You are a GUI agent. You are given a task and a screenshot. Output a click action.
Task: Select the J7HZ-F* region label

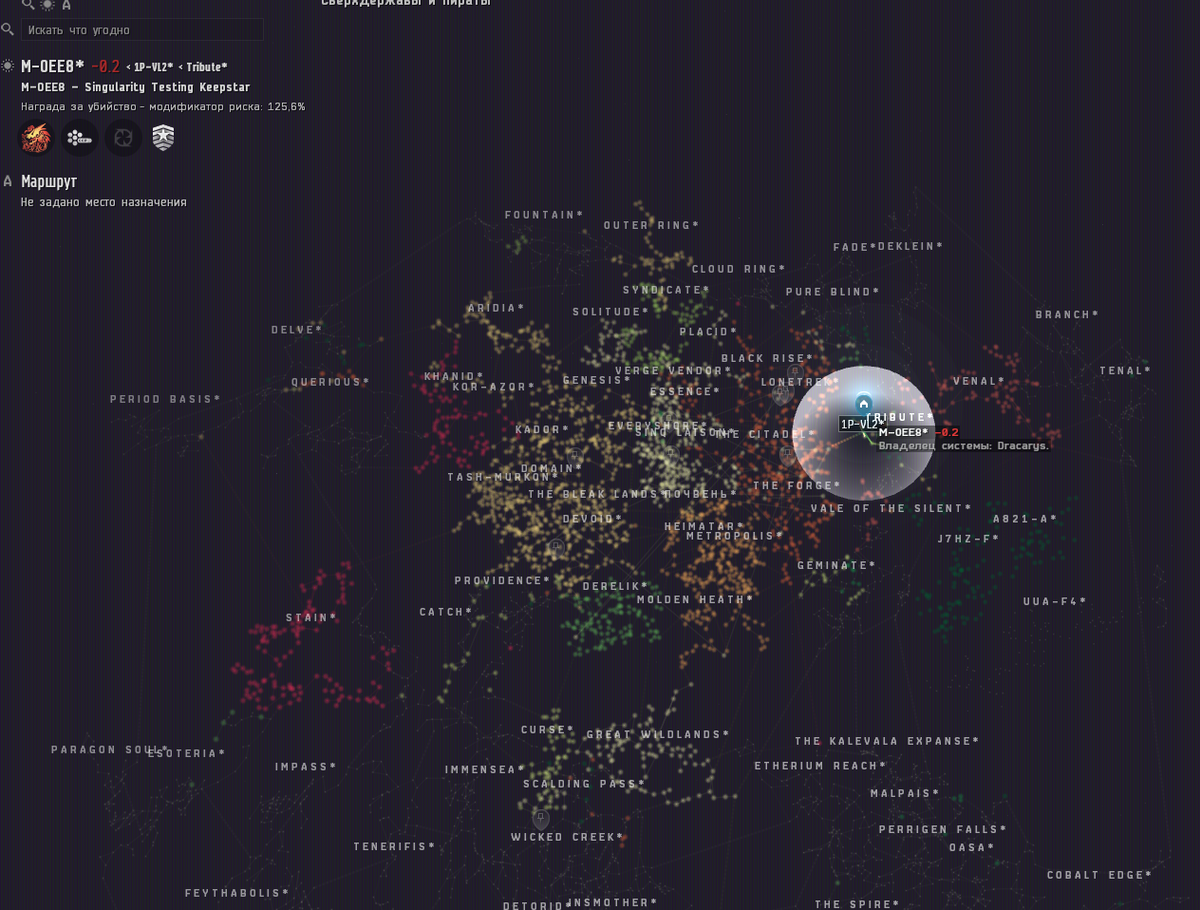[969, 539]
